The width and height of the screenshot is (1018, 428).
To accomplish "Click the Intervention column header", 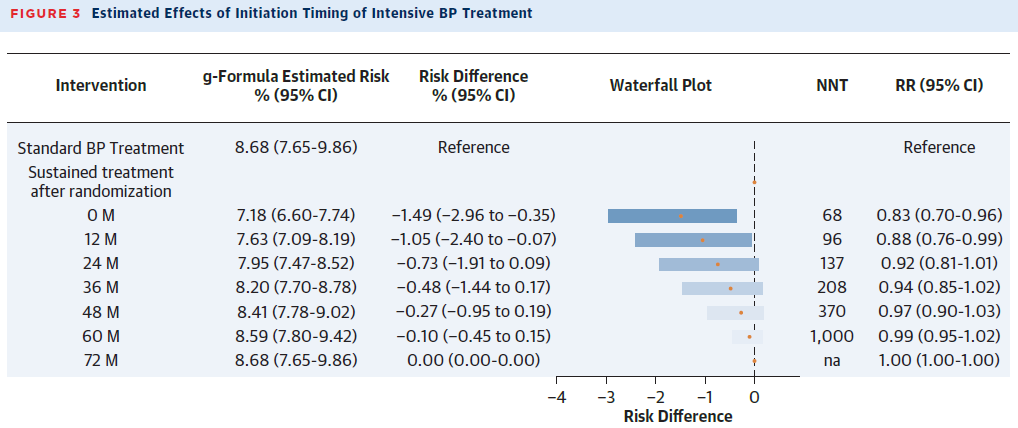I will click(101, 86).
